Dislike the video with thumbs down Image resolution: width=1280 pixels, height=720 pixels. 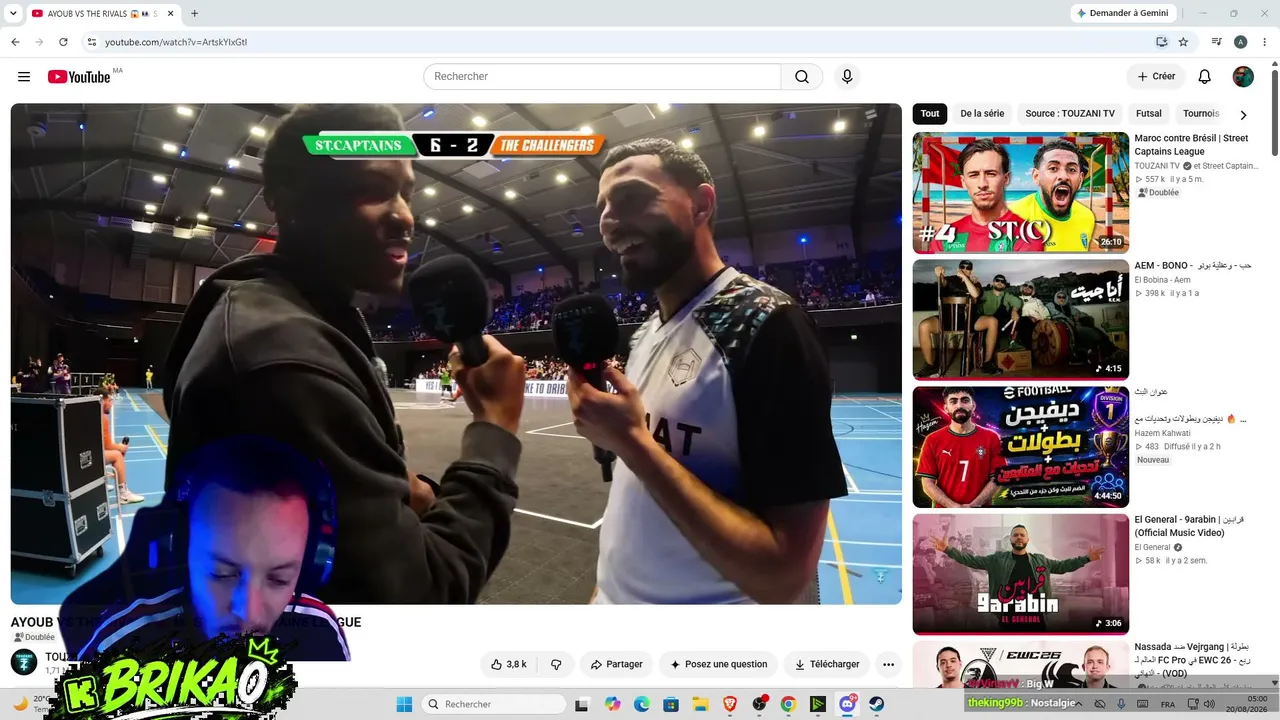(556, 664)
